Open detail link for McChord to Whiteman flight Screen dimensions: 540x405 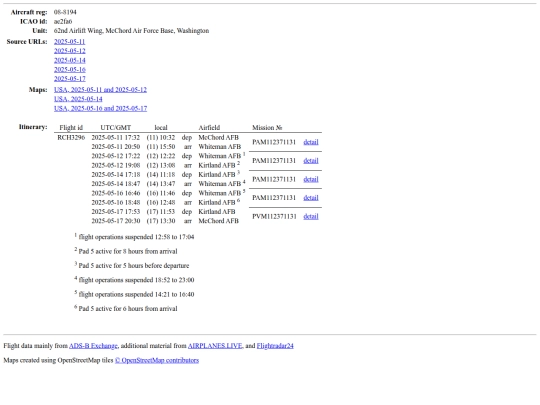[311, 142]
